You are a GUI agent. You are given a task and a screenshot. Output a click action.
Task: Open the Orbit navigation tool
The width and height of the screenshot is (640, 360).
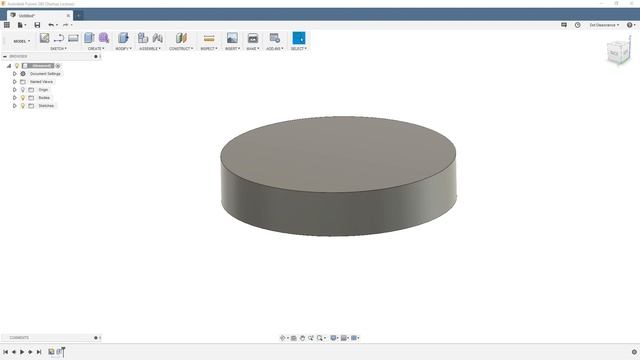click(284, 338)
